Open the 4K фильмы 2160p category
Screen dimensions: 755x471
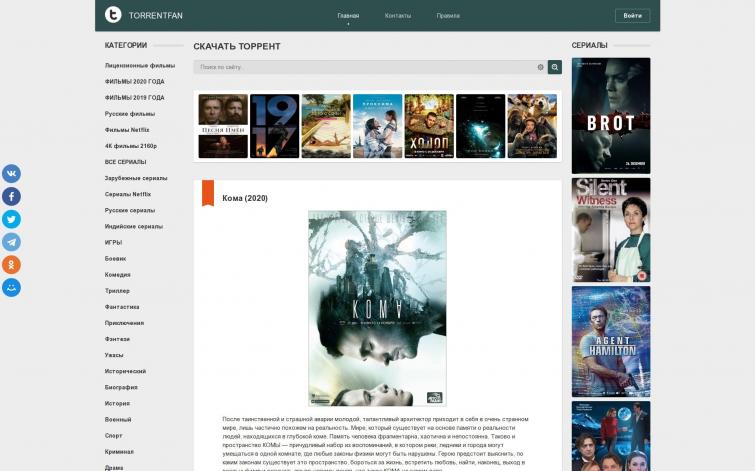(130, 146)
